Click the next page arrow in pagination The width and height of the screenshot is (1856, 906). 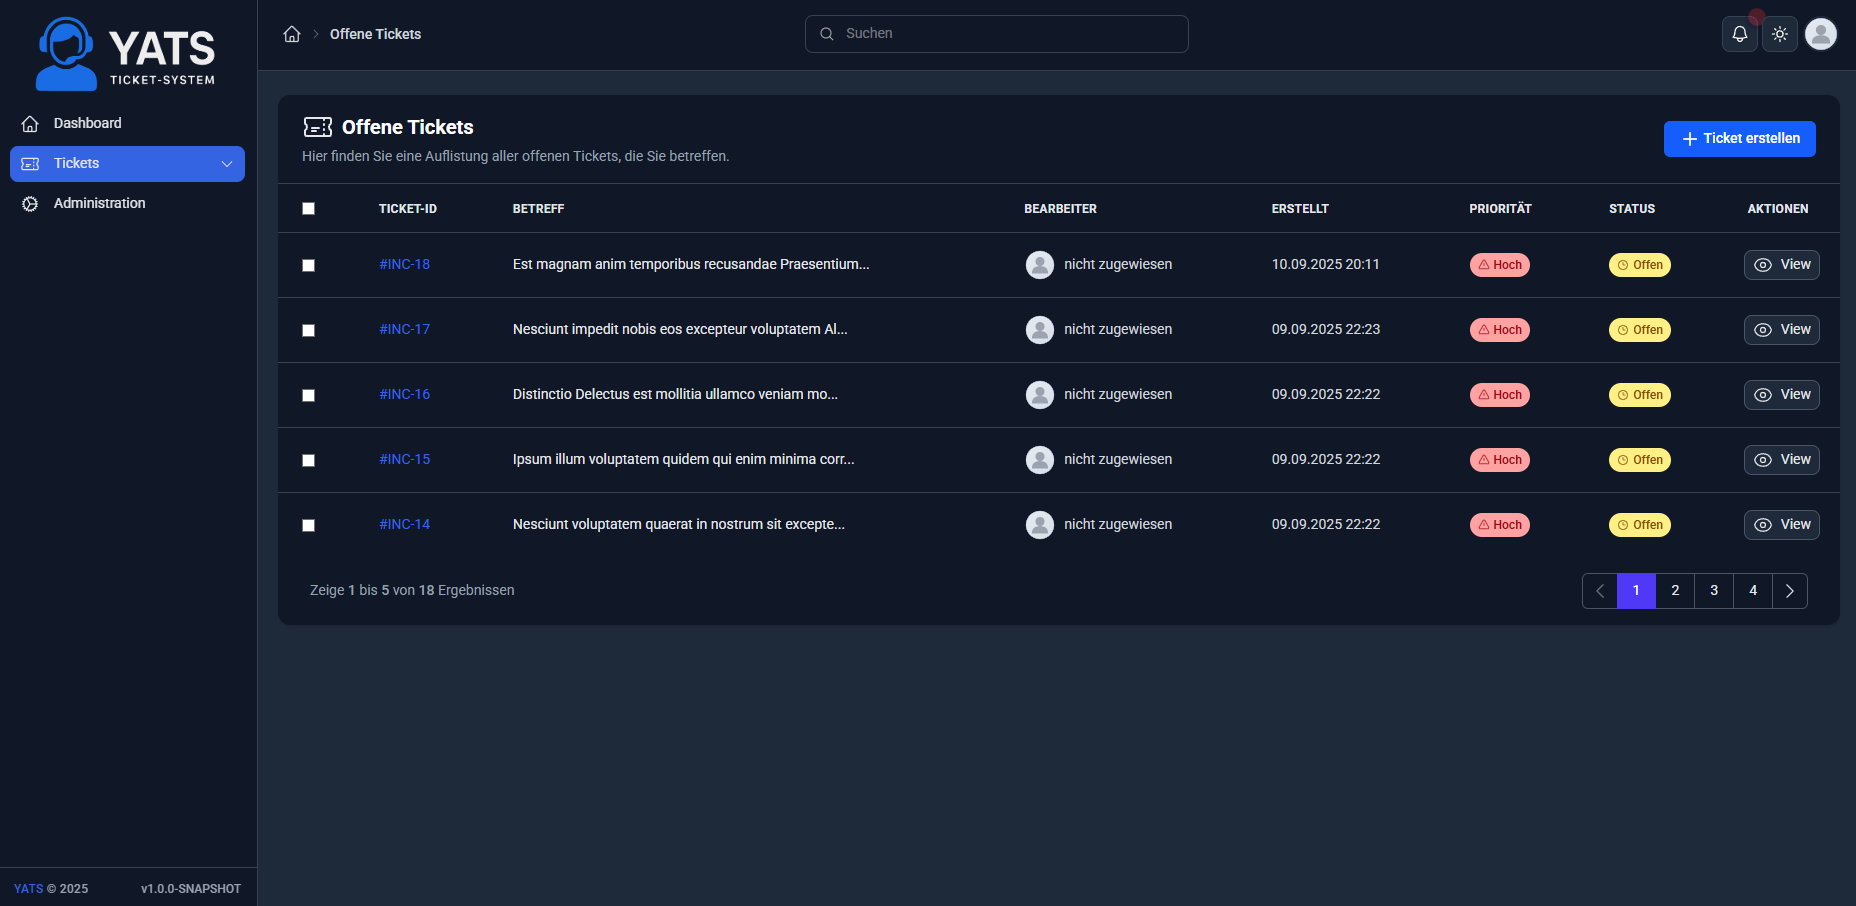click(x=1790, y=591)
